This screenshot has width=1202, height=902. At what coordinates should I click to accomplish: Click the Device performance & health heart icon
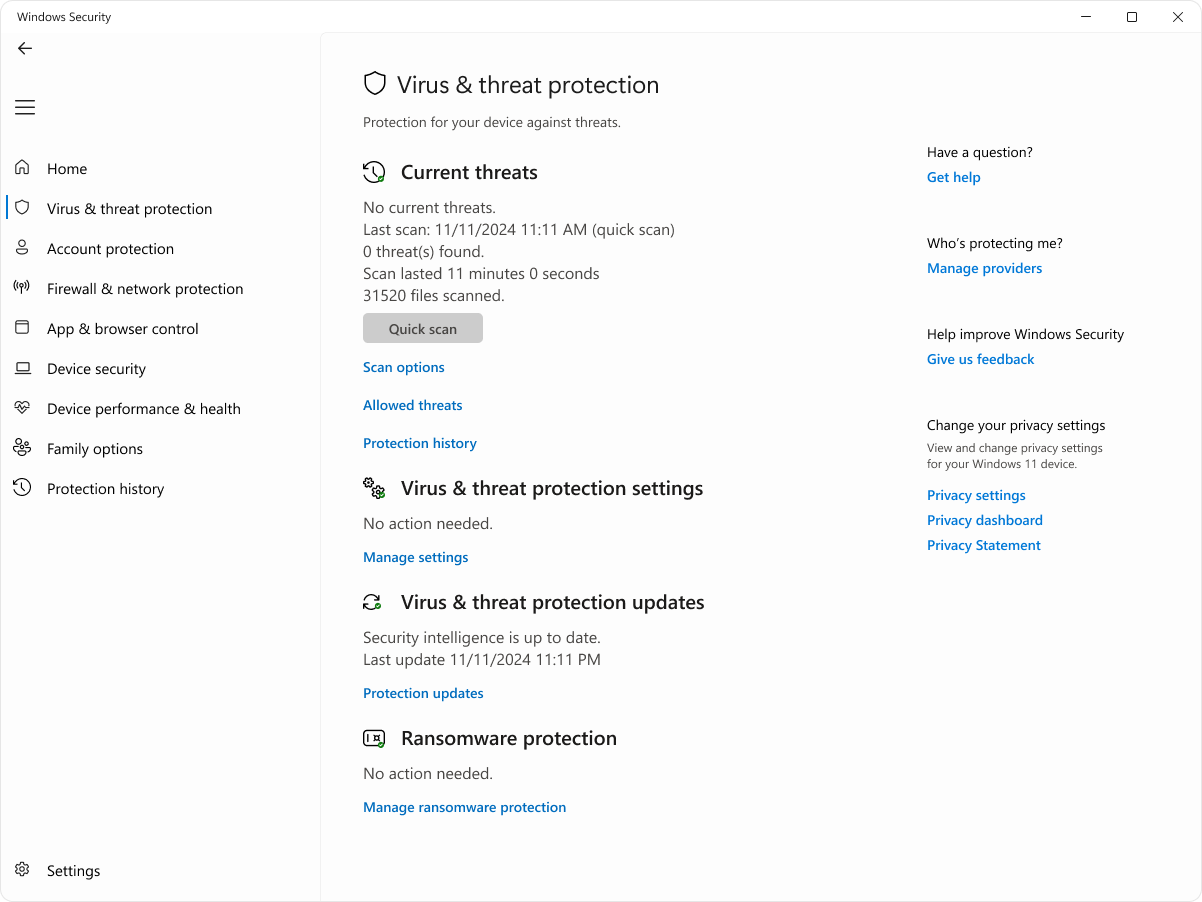click(x=22, y=408)
